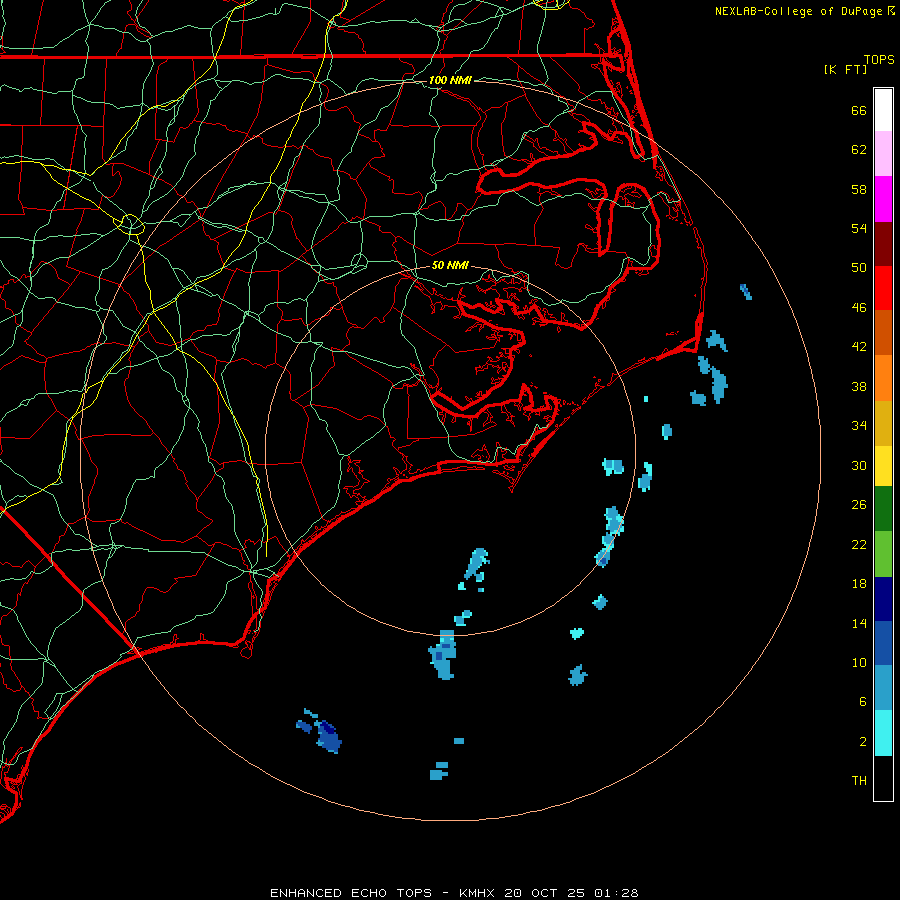Click the "KMHX" radar site identifier

[x=479, y=893]
